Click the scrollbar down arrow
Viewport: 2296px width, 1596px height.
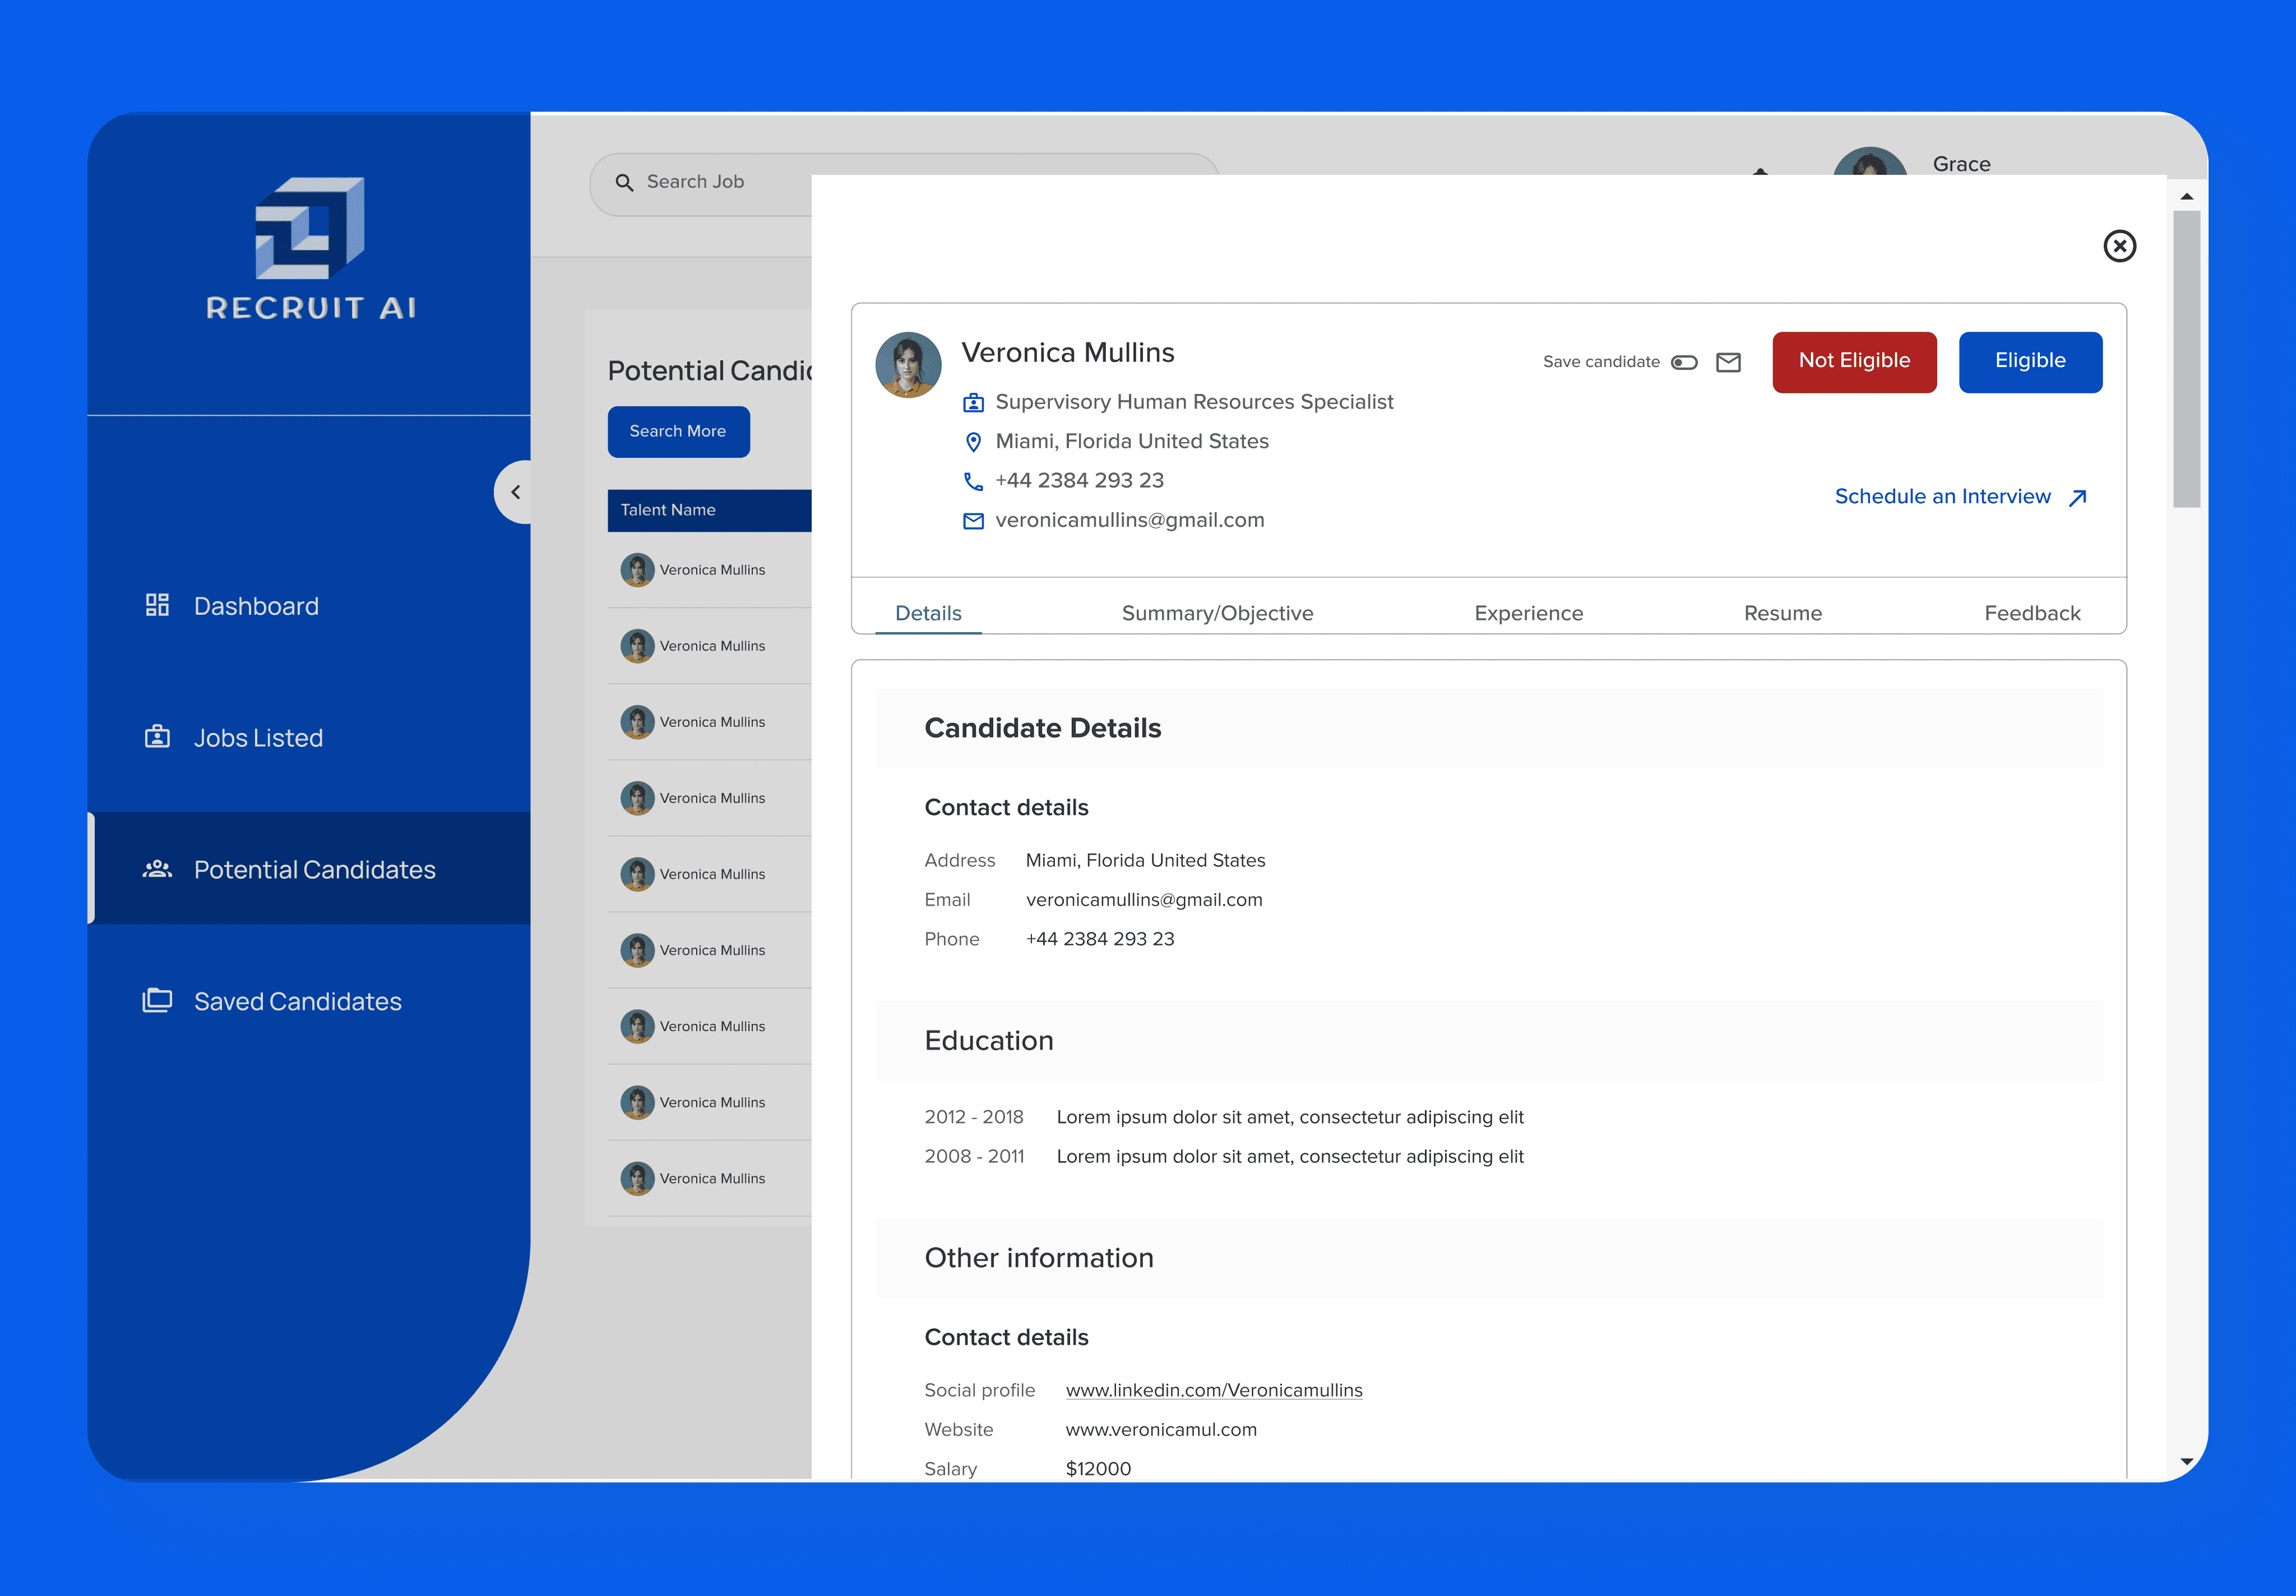[x=2186, y=1461]
